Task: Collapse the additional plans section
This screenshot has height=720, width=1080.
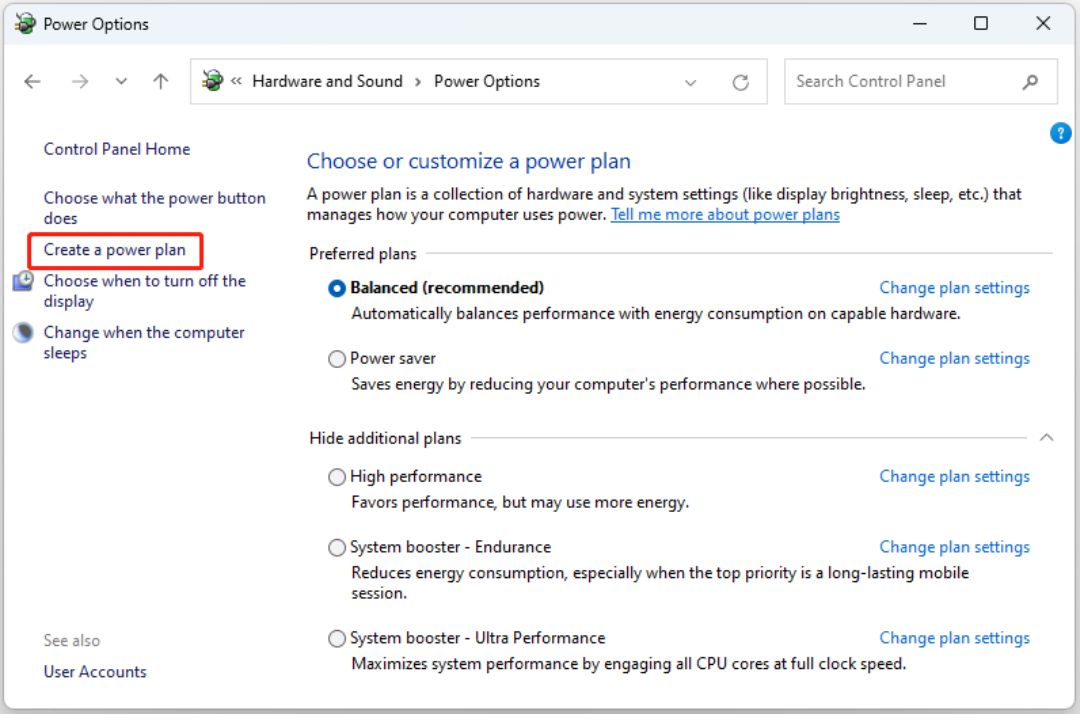Action: tap(1047, 437)
